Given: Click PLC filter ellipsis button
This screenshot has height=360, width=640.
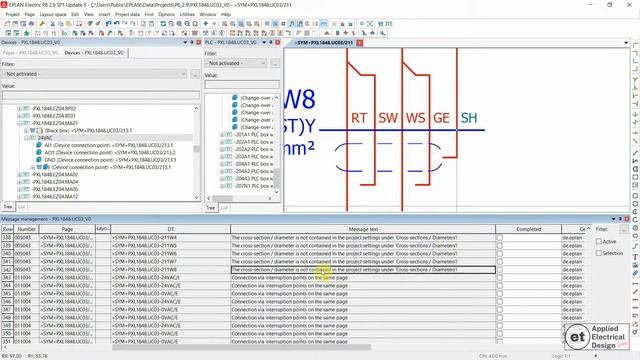Looking at the screenshot, I should (275, 63).
